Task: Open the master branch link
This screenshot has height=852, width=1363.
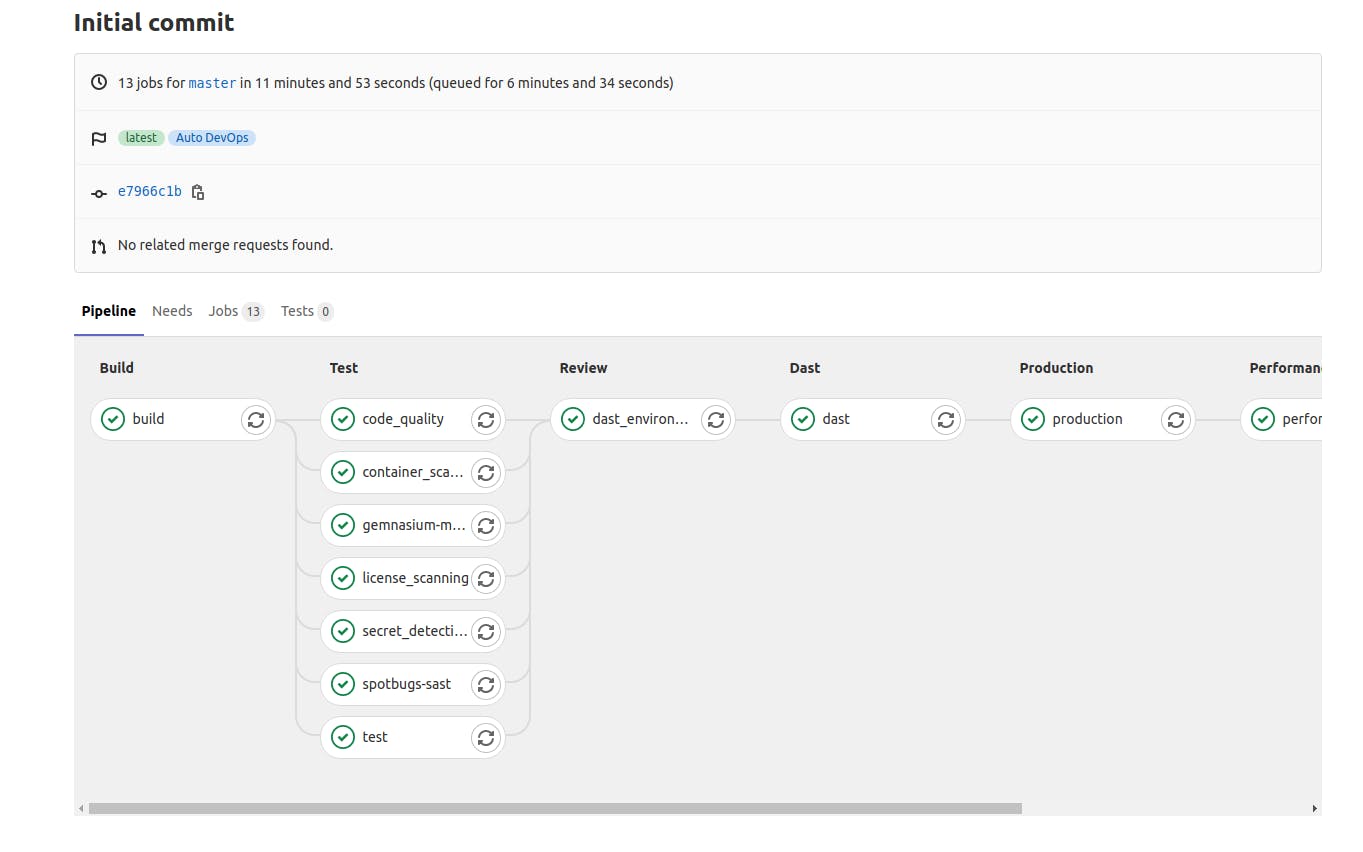Action: tap(212, 83)
